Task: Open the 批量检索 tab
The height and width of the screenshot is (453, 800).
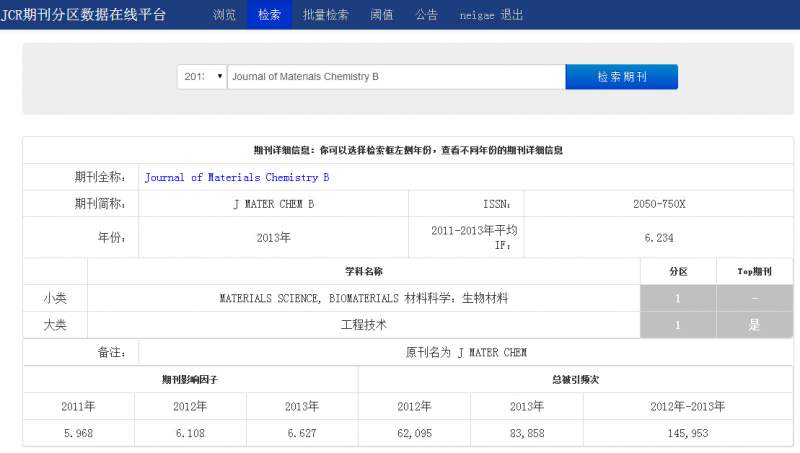Action: click(x=325, y=15)
